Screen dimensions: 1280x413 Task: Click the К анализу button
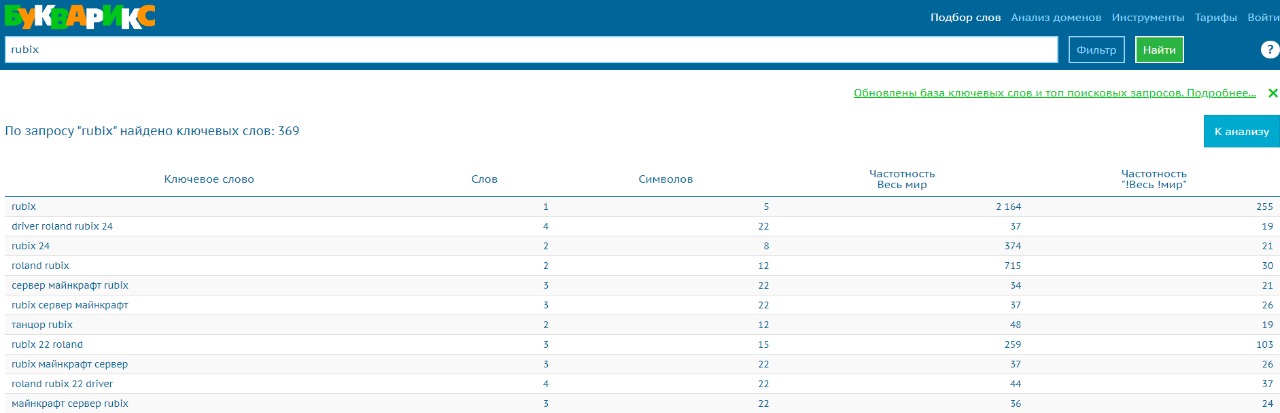click(x=1241, y=131)
